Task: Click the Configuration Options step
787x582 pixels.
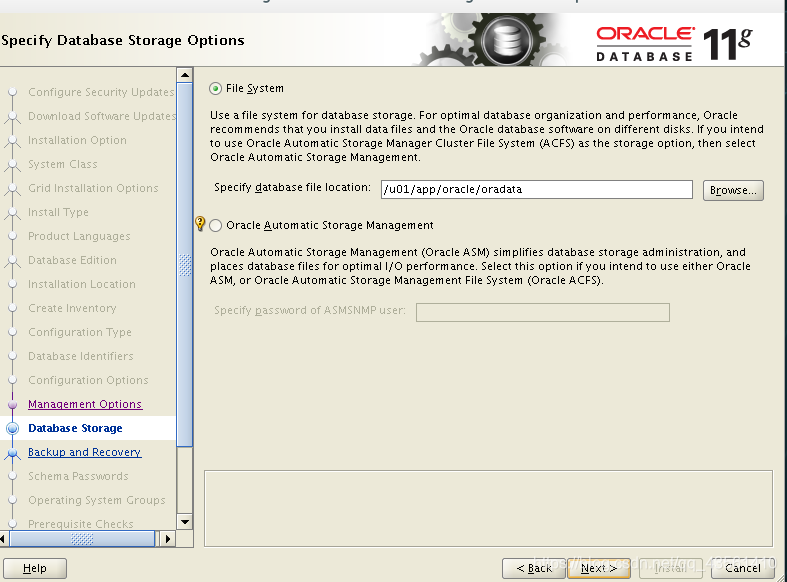Action: click(x=88, y=380)
